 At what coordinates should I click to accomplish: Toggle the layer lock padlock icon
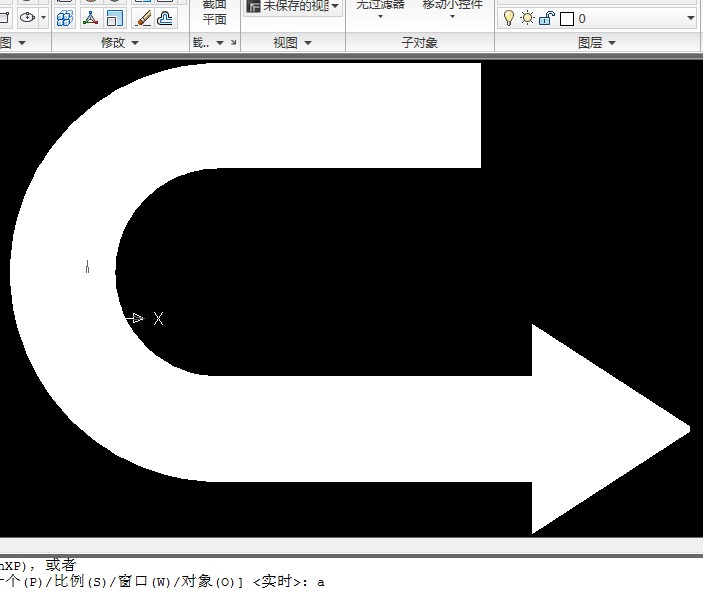547,18
